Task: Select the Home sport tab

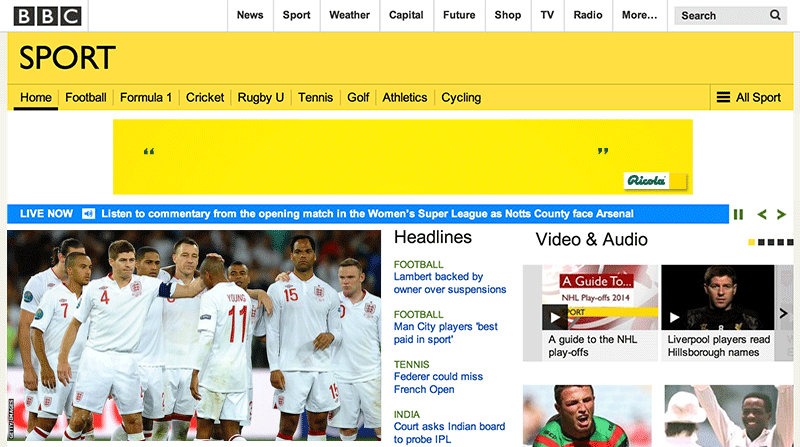Action: [36, 97]
